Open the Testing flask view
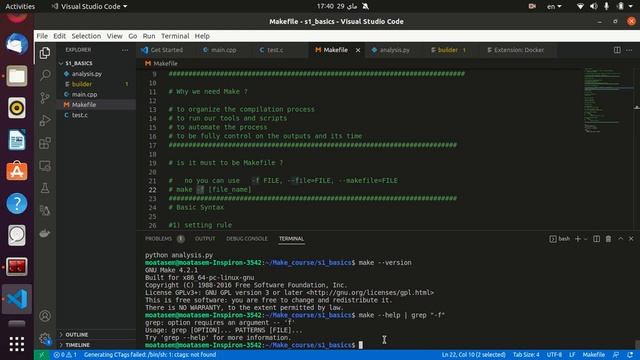Viewport: 640px width, 360px height. (45, 188)
